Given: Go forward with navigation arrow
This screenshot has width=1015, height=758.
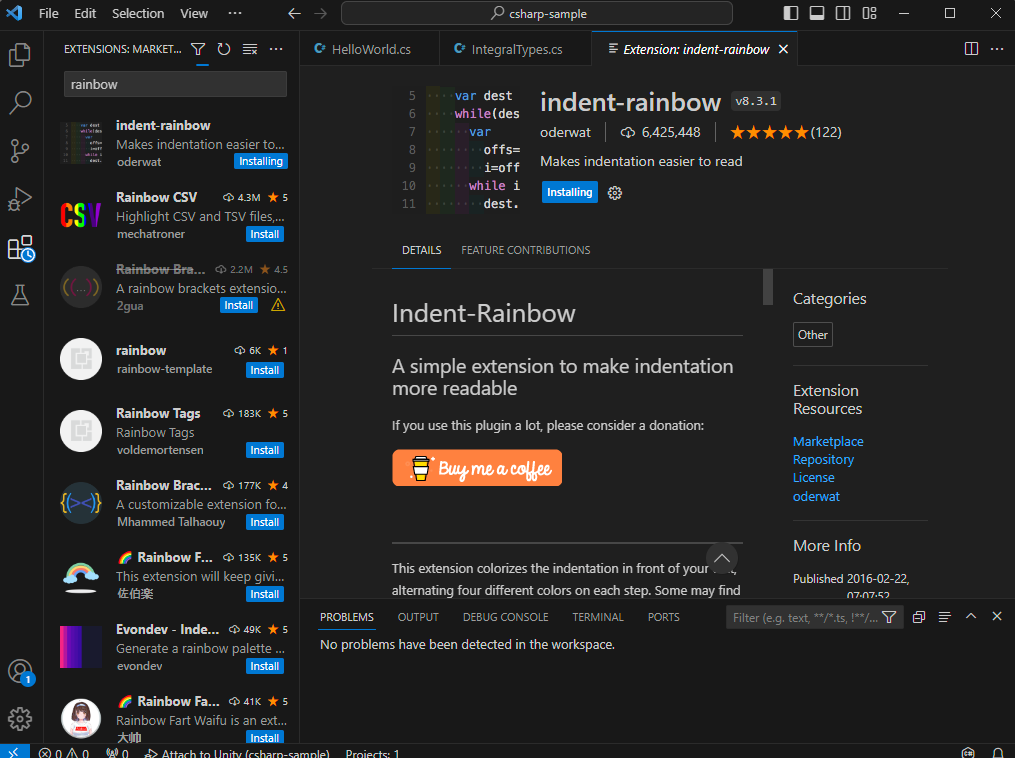Looking at the screenshot, I should (x=320, y=14).
